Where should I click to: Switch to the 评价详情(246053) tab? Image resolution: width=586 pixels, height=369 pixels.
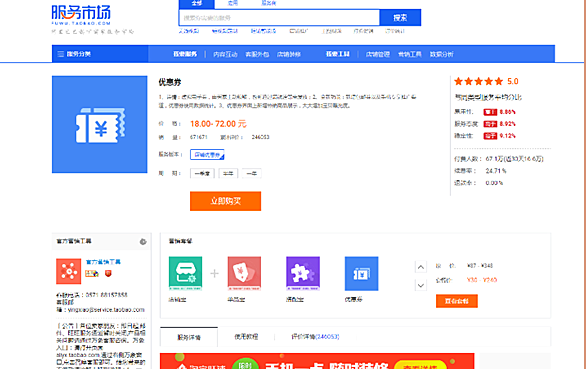315,337
